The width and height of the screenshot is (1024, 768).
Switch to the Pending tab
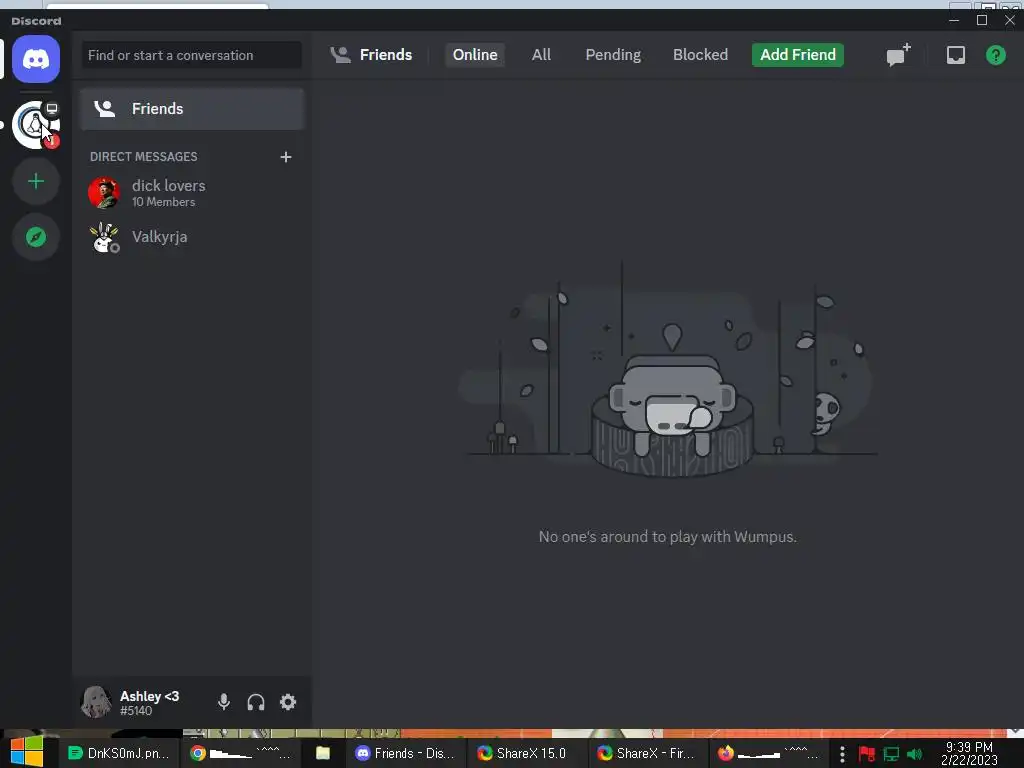pos(613,55)
